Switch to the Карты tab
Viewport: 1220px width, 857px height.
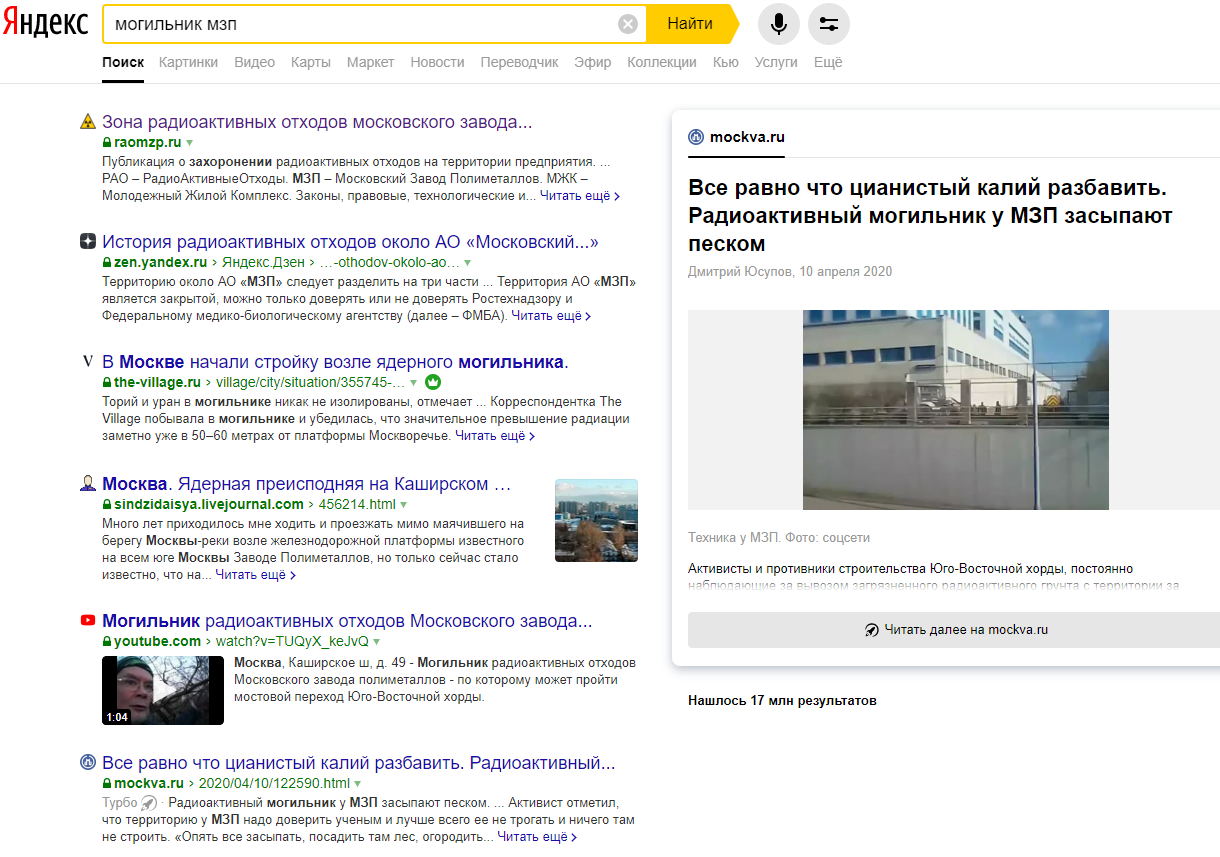[311, 62]
